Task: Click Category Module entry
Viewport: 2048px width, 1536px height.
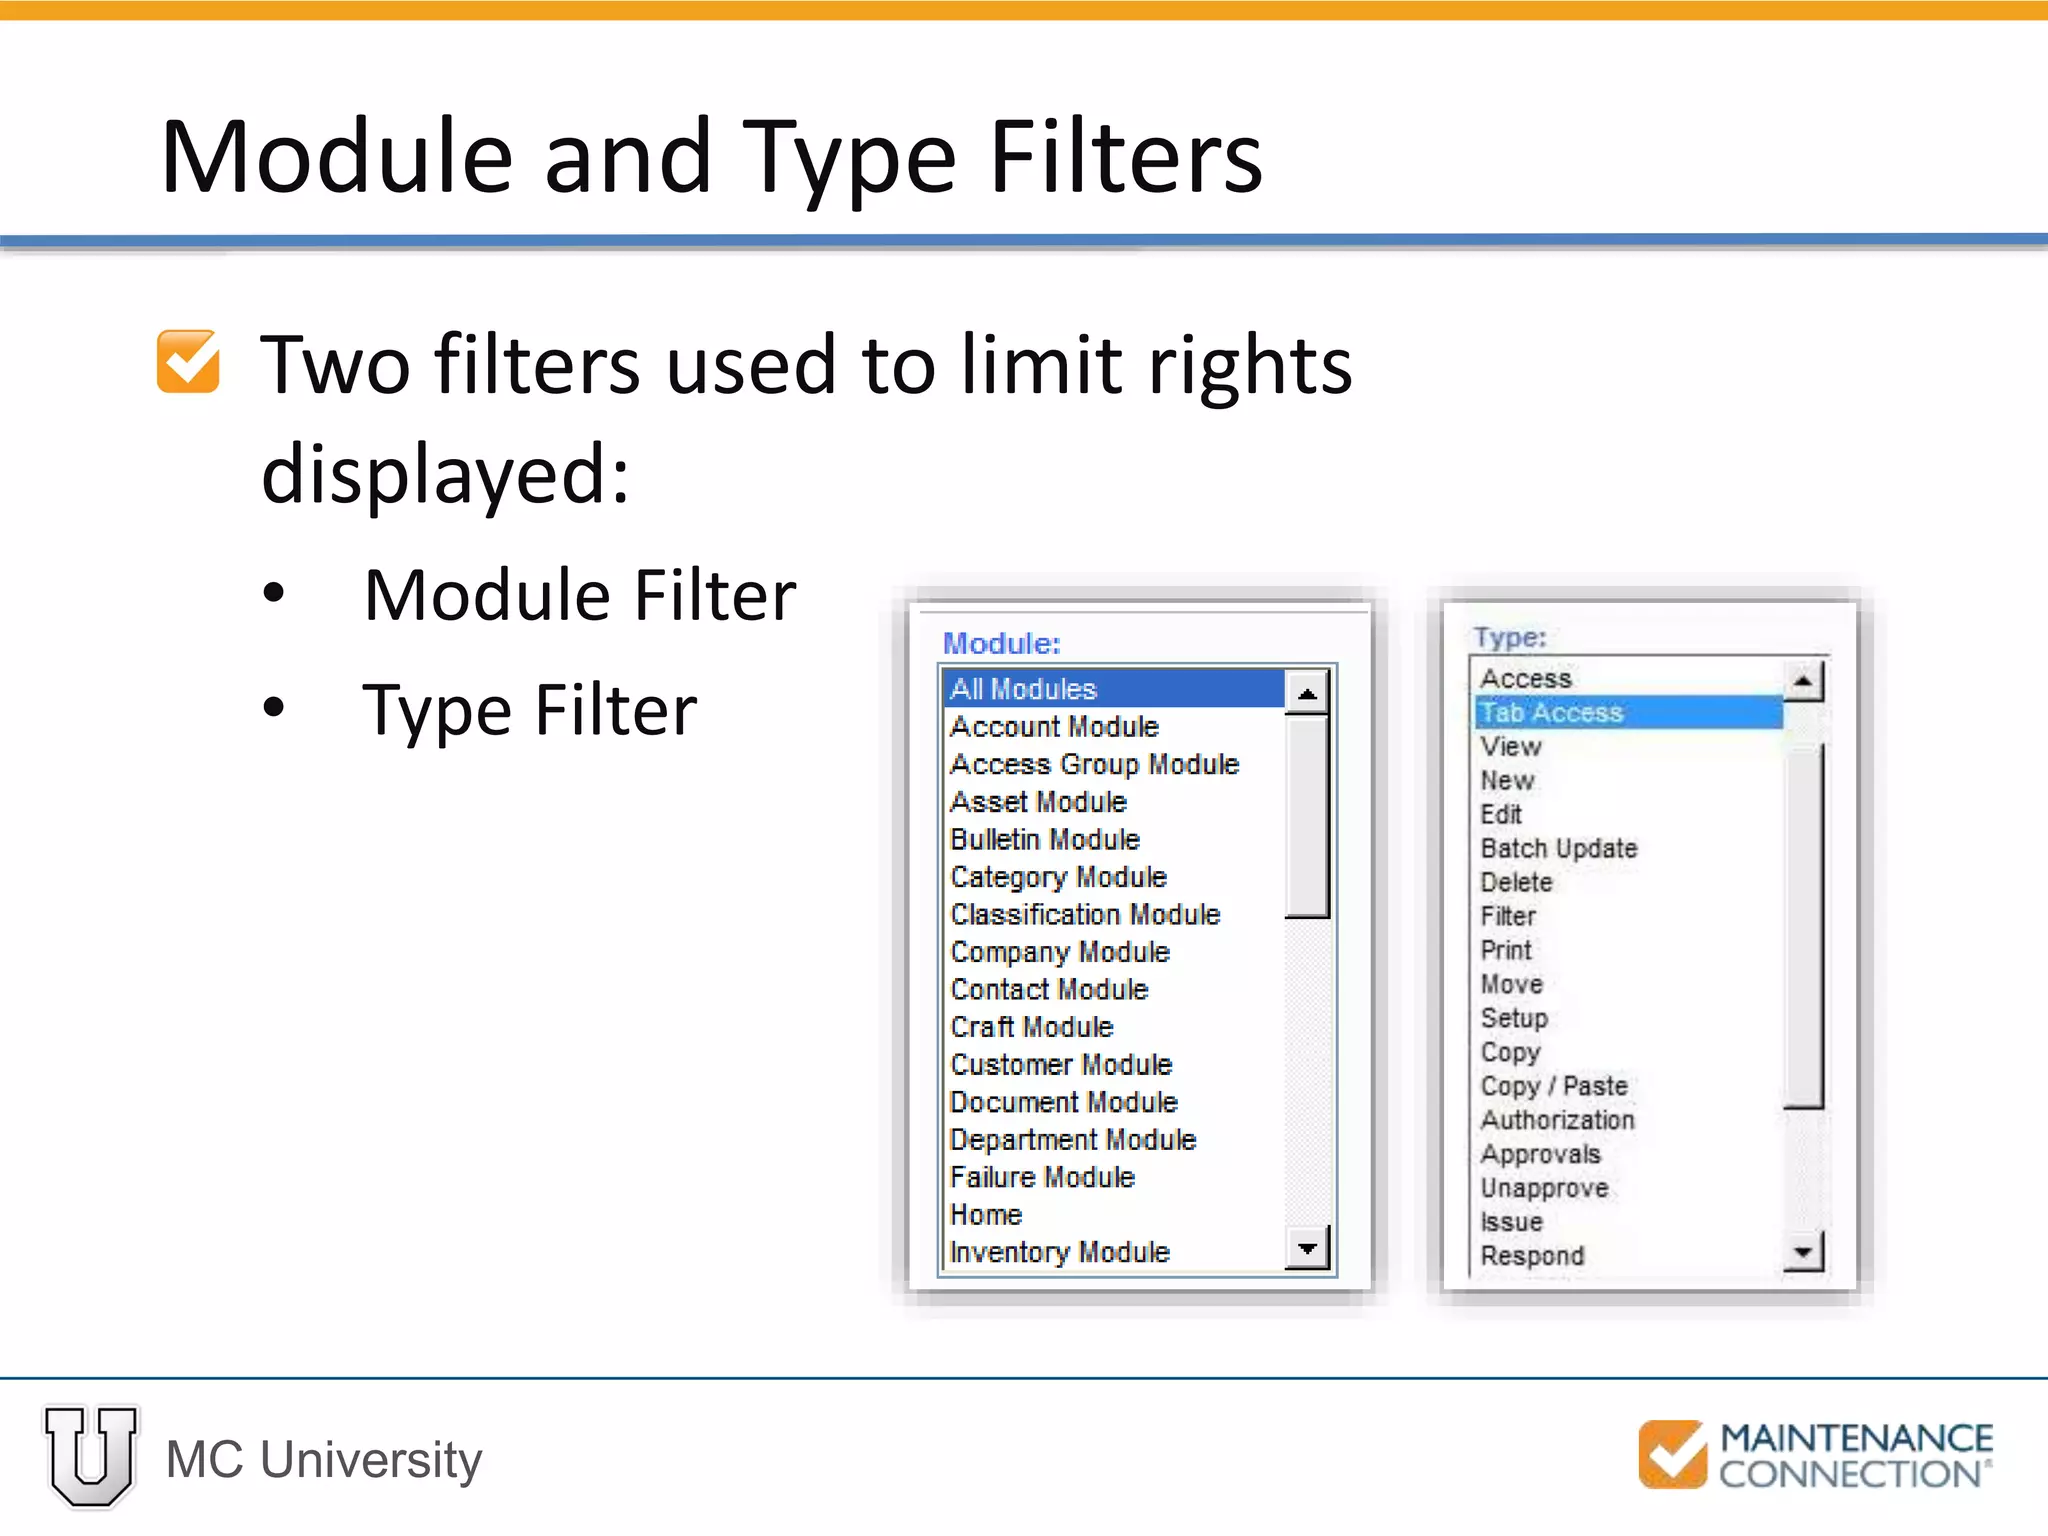Action: click(1113, 877)
